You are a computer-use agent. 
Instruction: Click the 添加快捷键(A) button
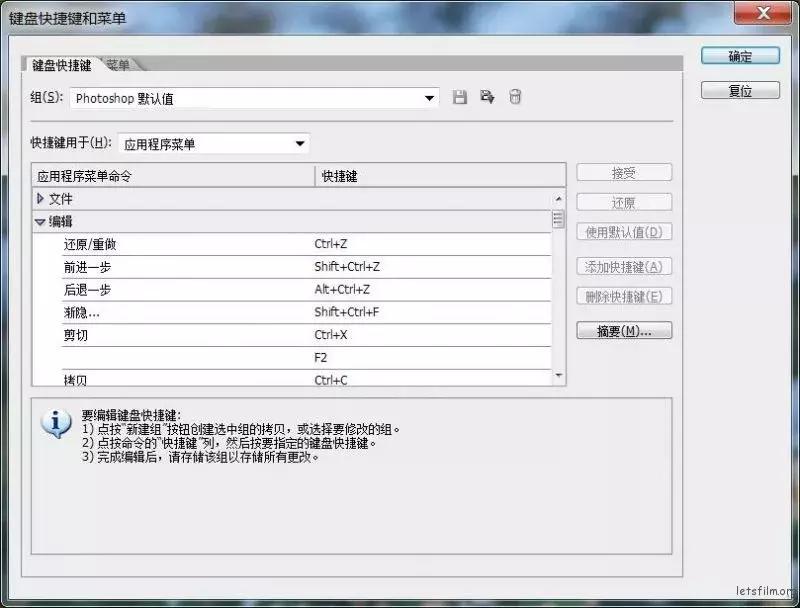pos(624,266)
